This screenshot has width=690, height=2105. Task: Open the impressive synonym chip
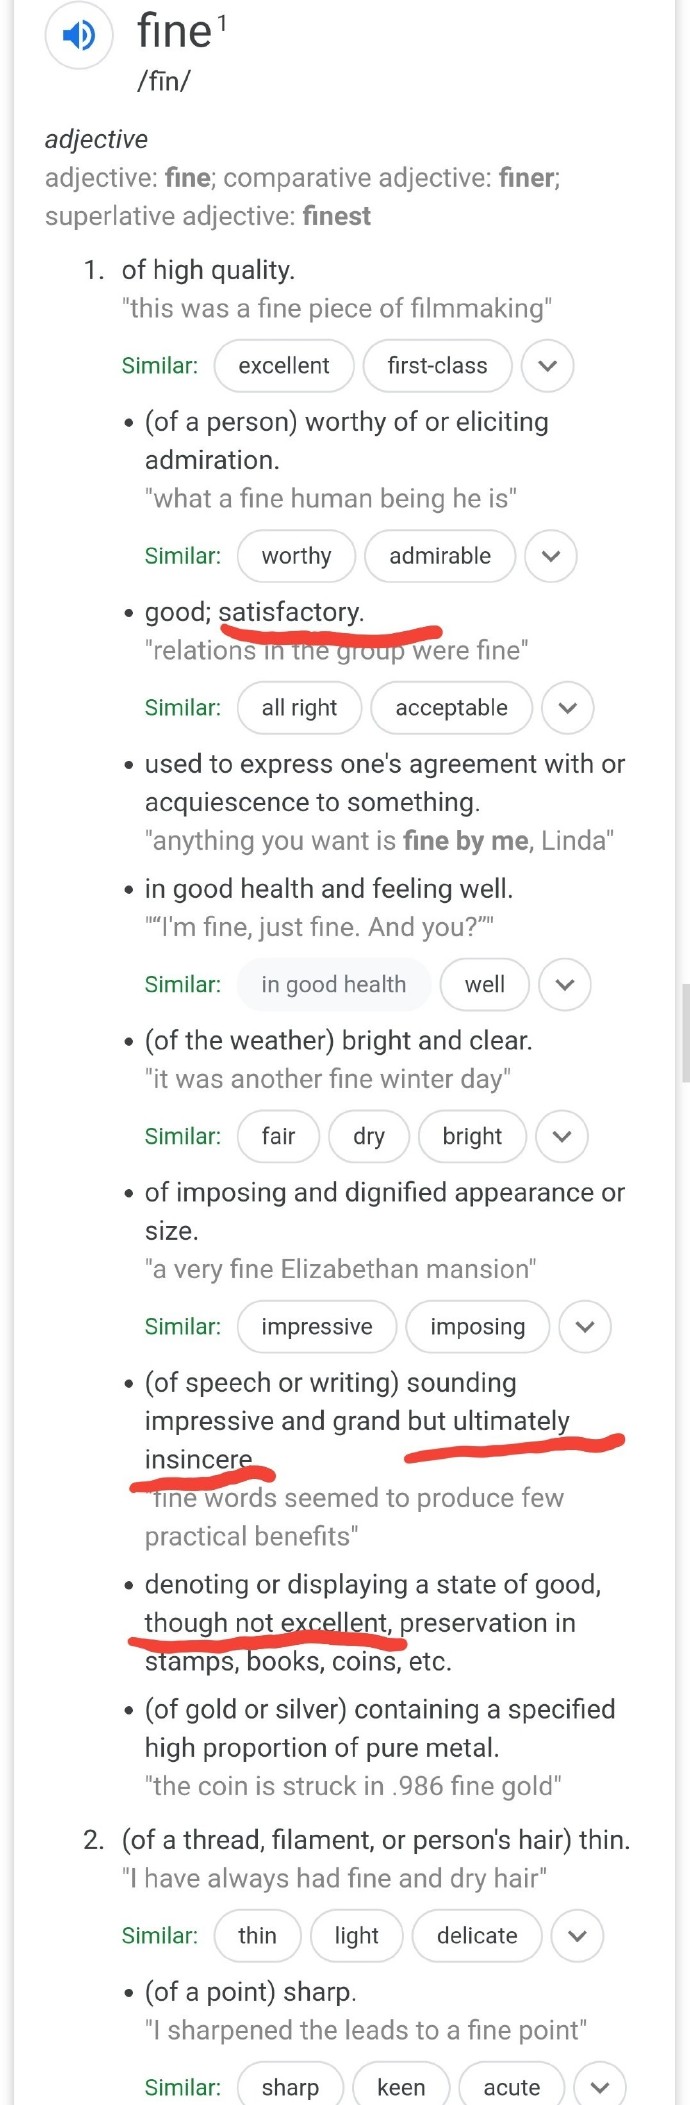(x=317, y=1327)
